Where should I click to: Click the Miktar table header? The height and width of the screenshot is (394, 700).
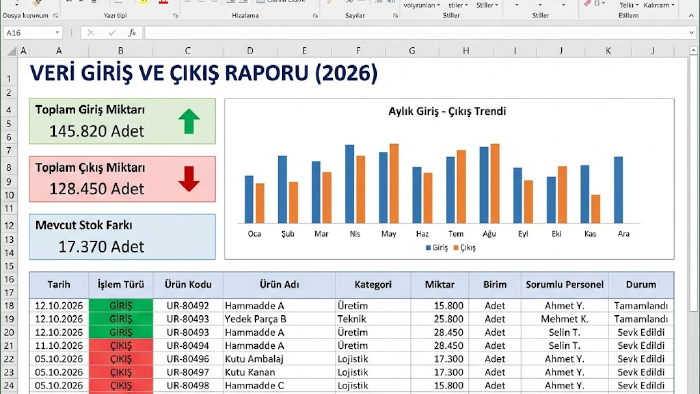coord(440,285)
